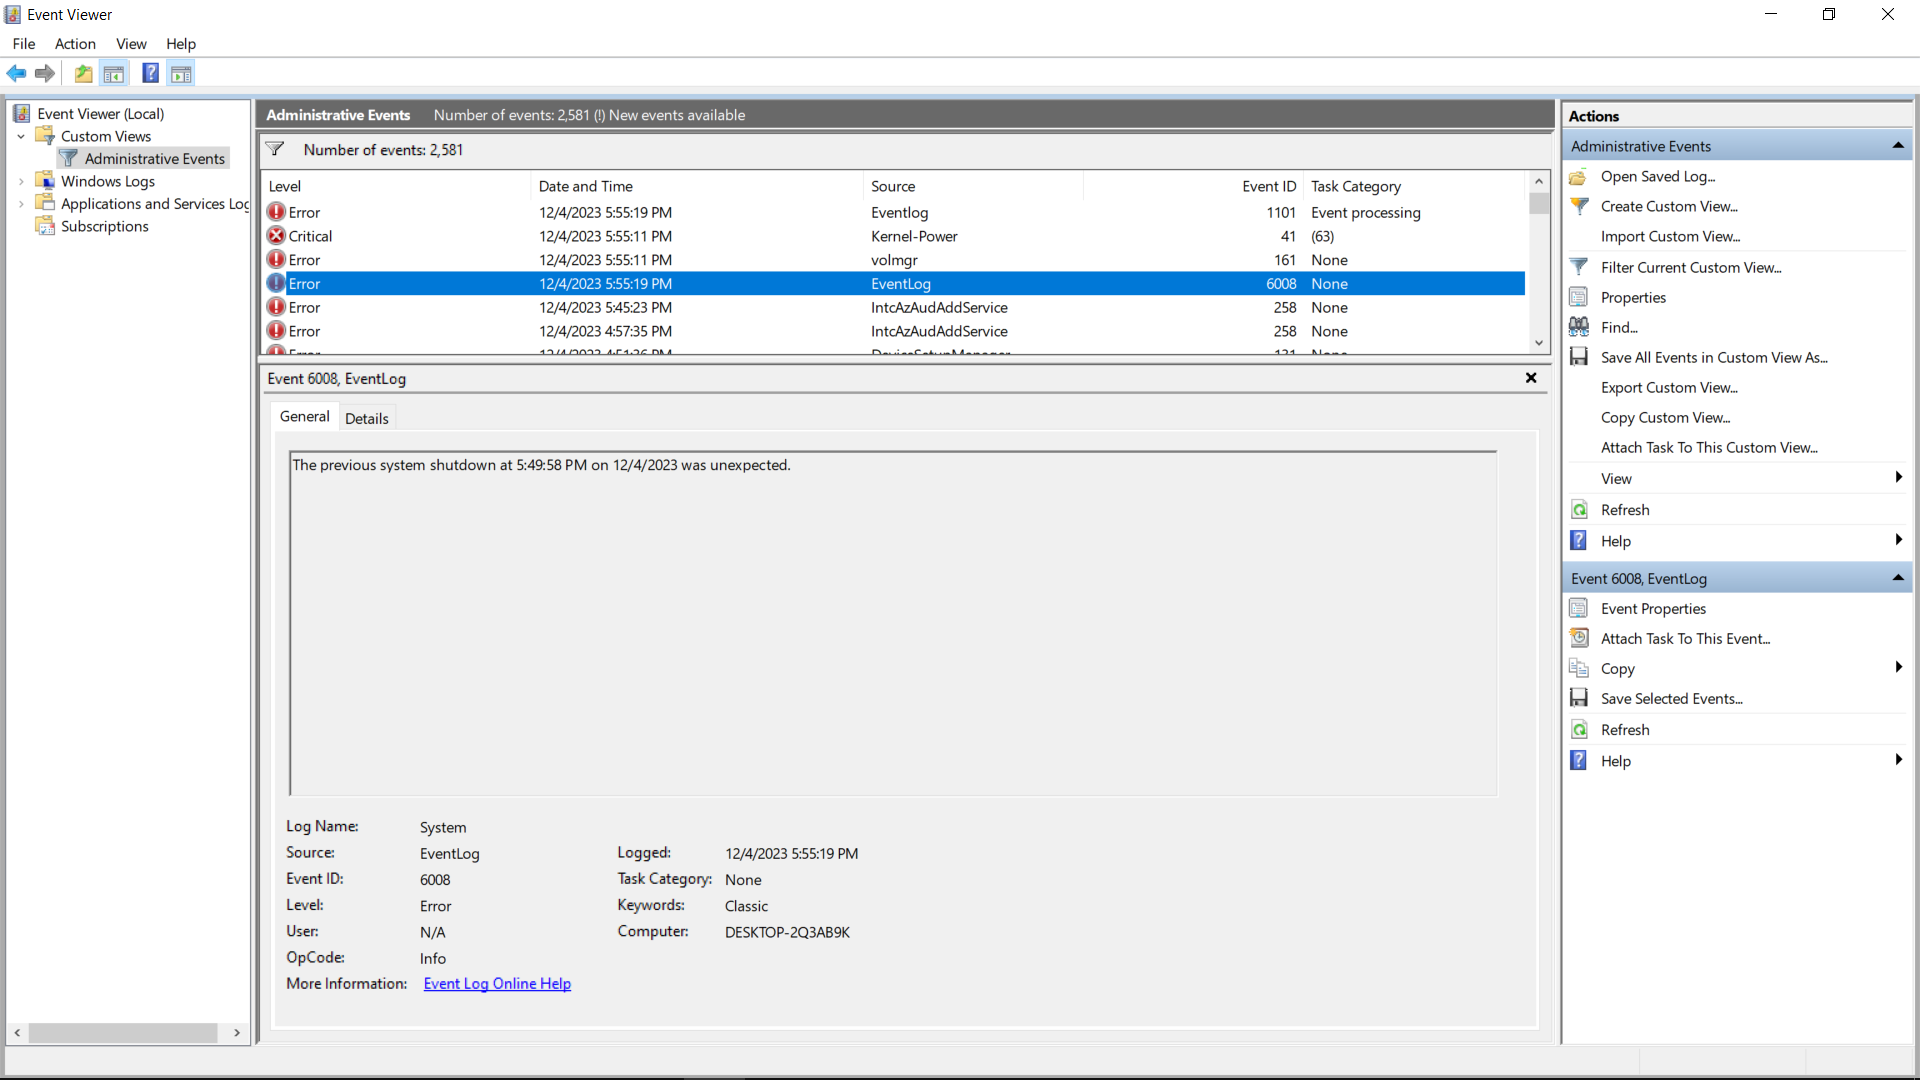Click the Find binoculars icon

(1579, 327)
